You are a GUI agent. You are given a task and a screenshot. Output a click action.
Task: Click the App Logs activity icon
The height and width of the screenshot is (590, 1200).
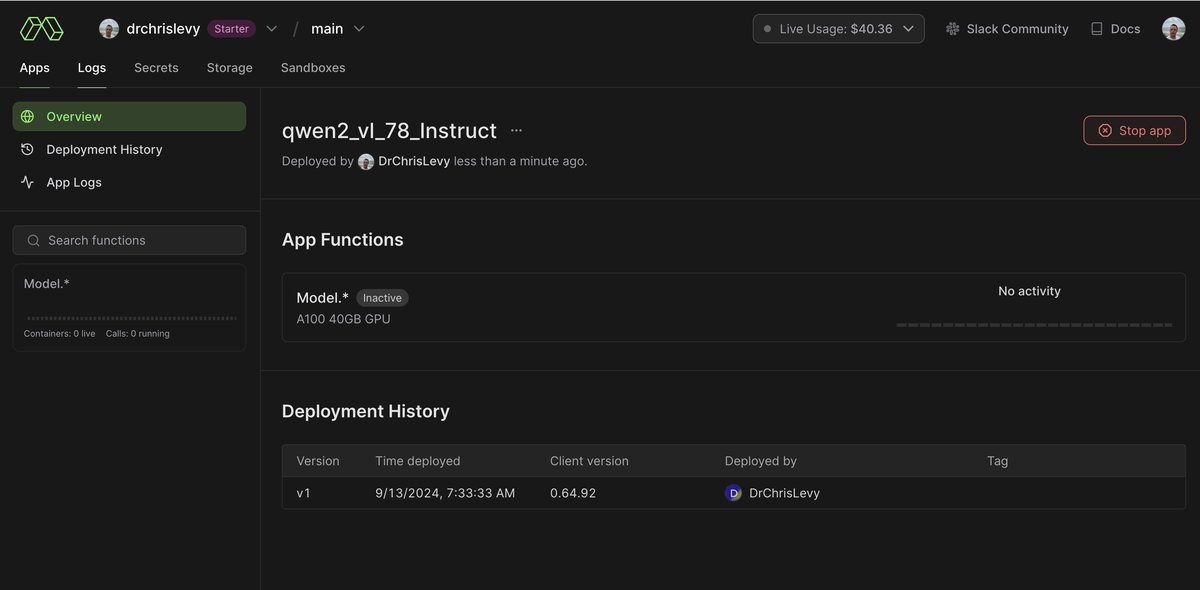tap(27, 182)
